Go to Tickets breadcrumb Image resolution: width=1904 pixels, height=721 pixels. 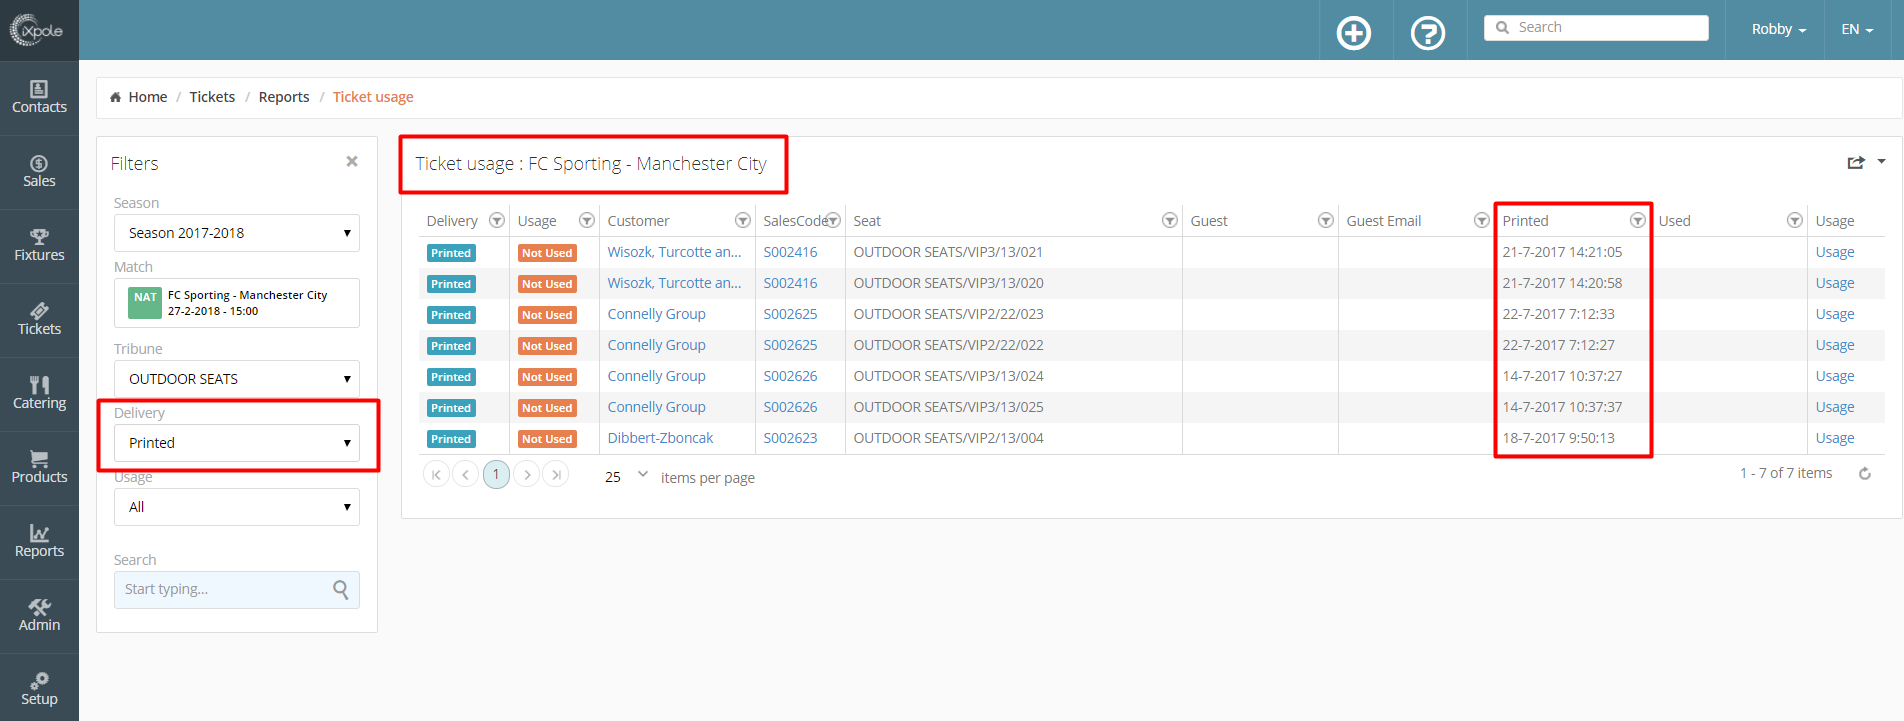pyautogui.click(x=212, y=97)
